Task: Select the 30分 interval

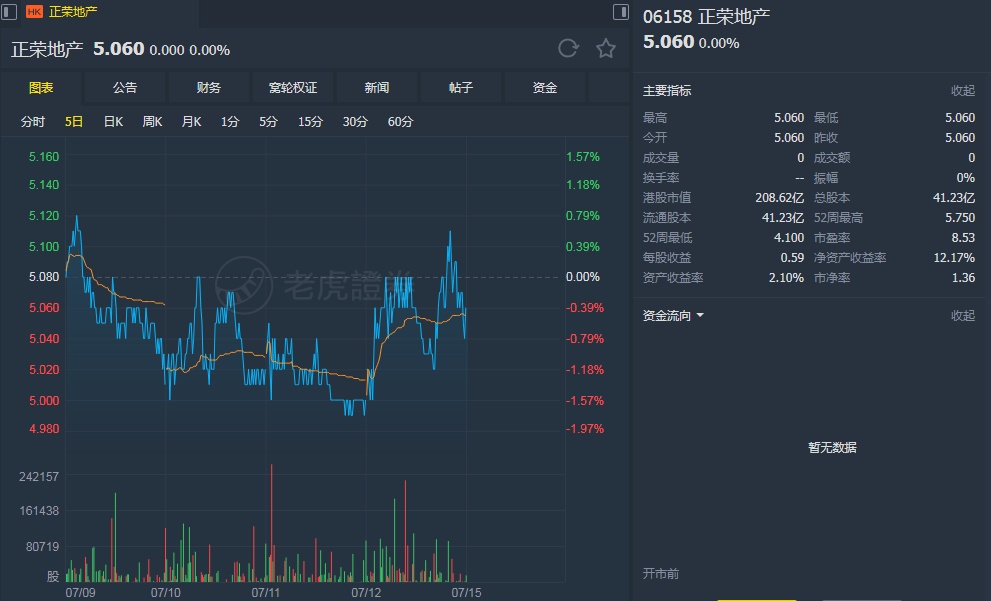Action: coord(355,121)
